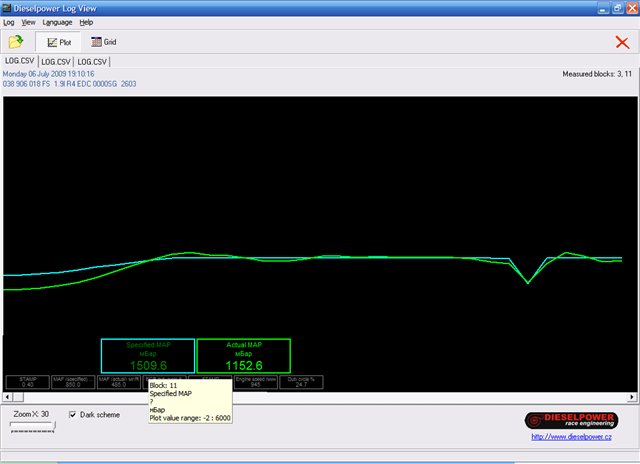
Task: Adjust the Zoom X slider
Action: click(x=32, y=426)
